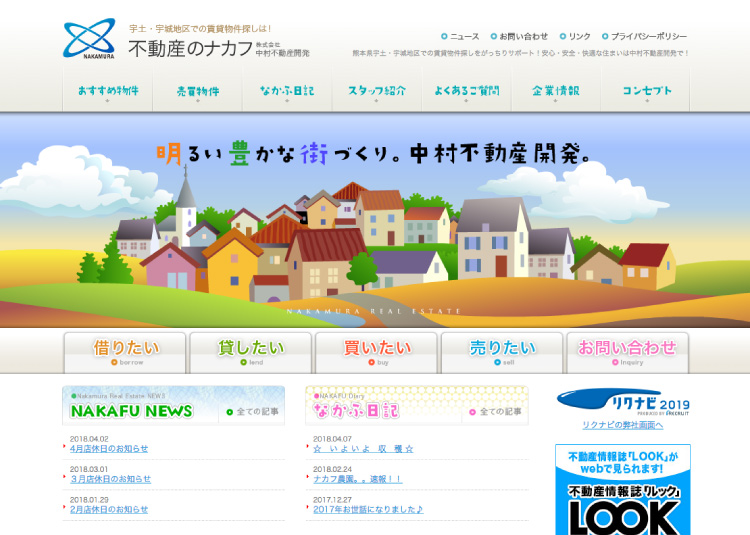Click the 買いたい buy button
Screen dimensions: 750x535
(377, 352)
